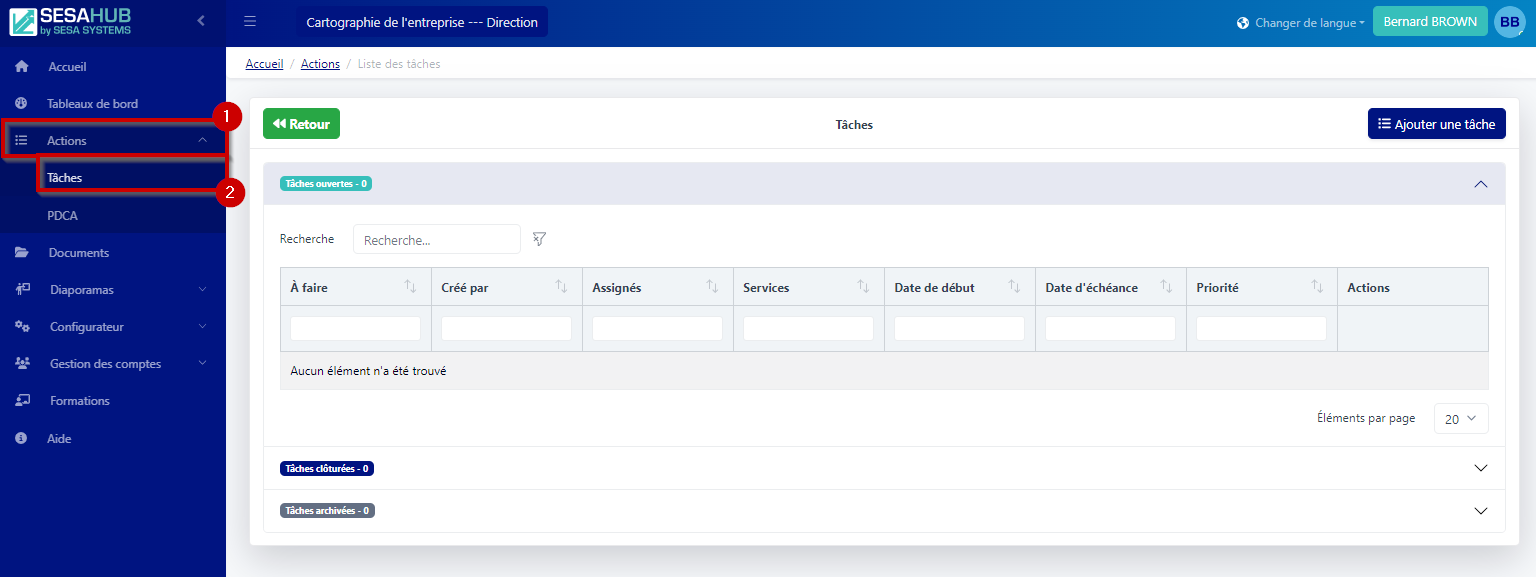
Task: Open the Éléments par page dropdown
Action: pyautogui.click(x=1460, y=419)
